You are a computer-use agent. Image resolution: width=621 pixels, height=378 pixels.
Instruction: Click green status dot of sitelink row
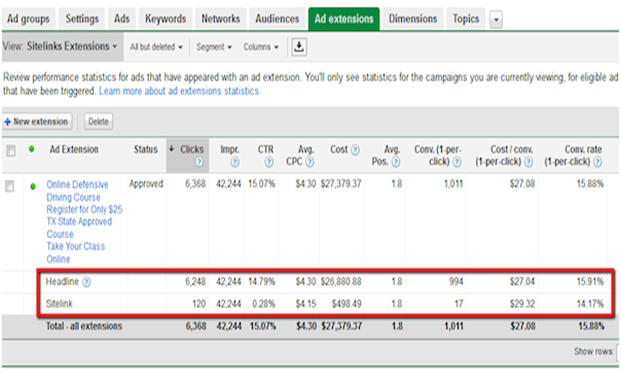click(32, 186)
